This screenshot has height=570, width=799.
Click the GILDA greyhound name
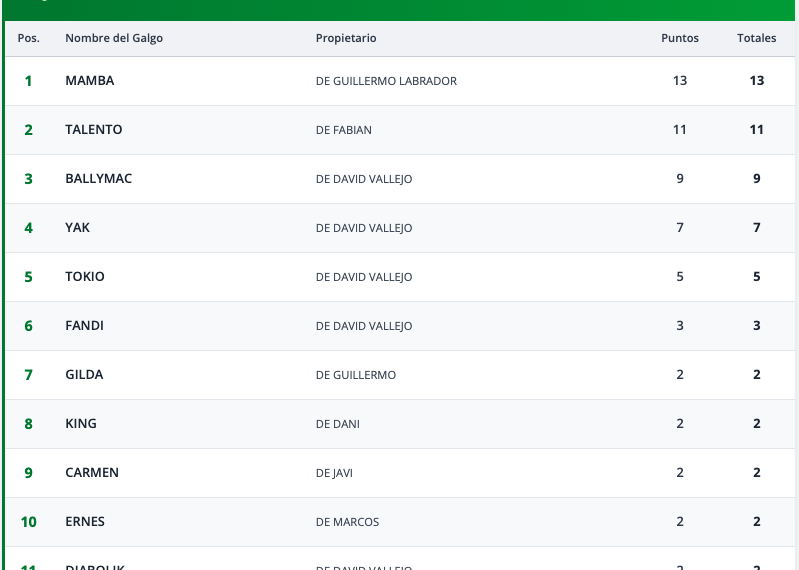(84, 375)
